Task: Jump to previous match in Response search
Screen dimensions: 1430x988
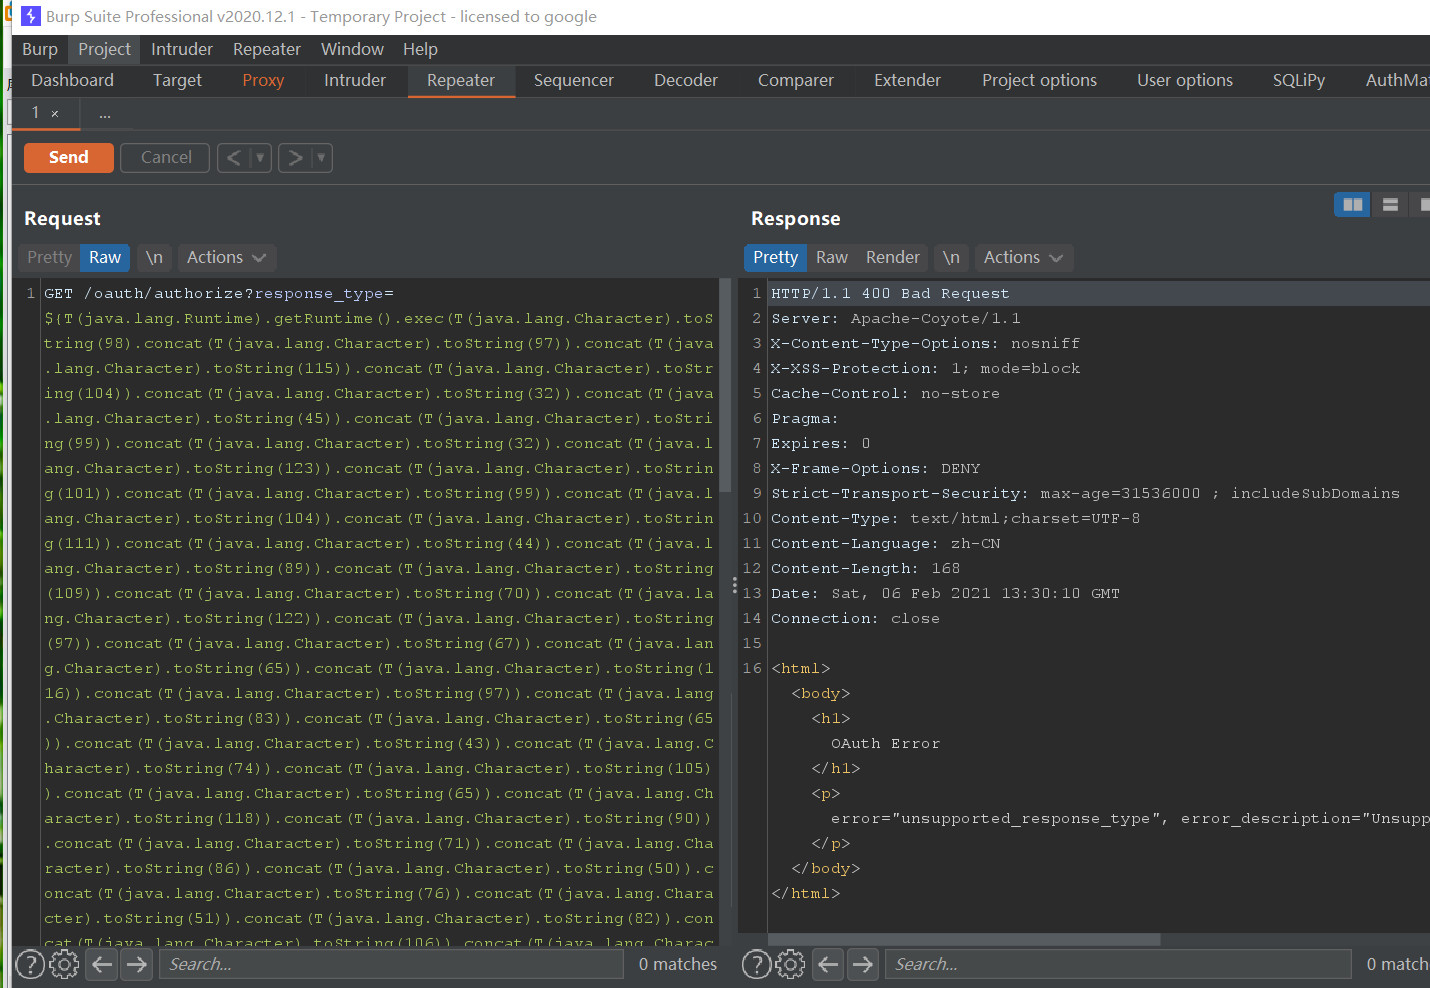Action: coord(828,964)
